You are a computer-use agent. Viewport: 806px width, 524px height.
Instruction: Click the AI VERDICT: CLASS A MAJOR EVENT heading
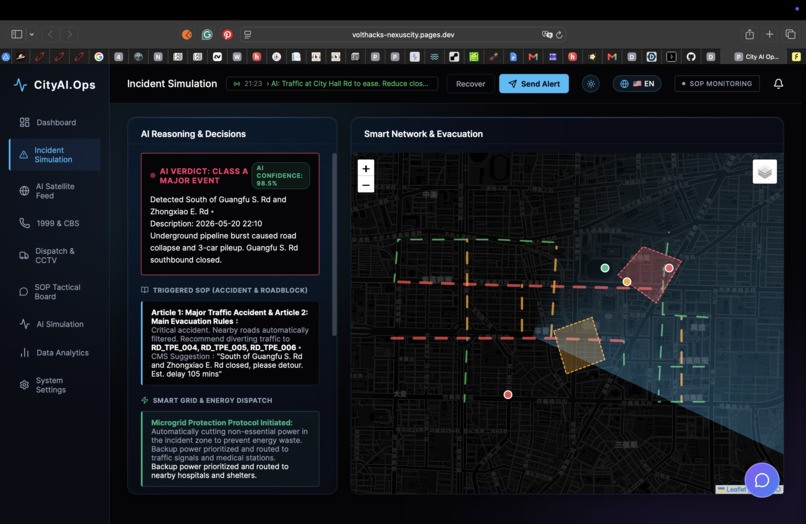point(204,176)
